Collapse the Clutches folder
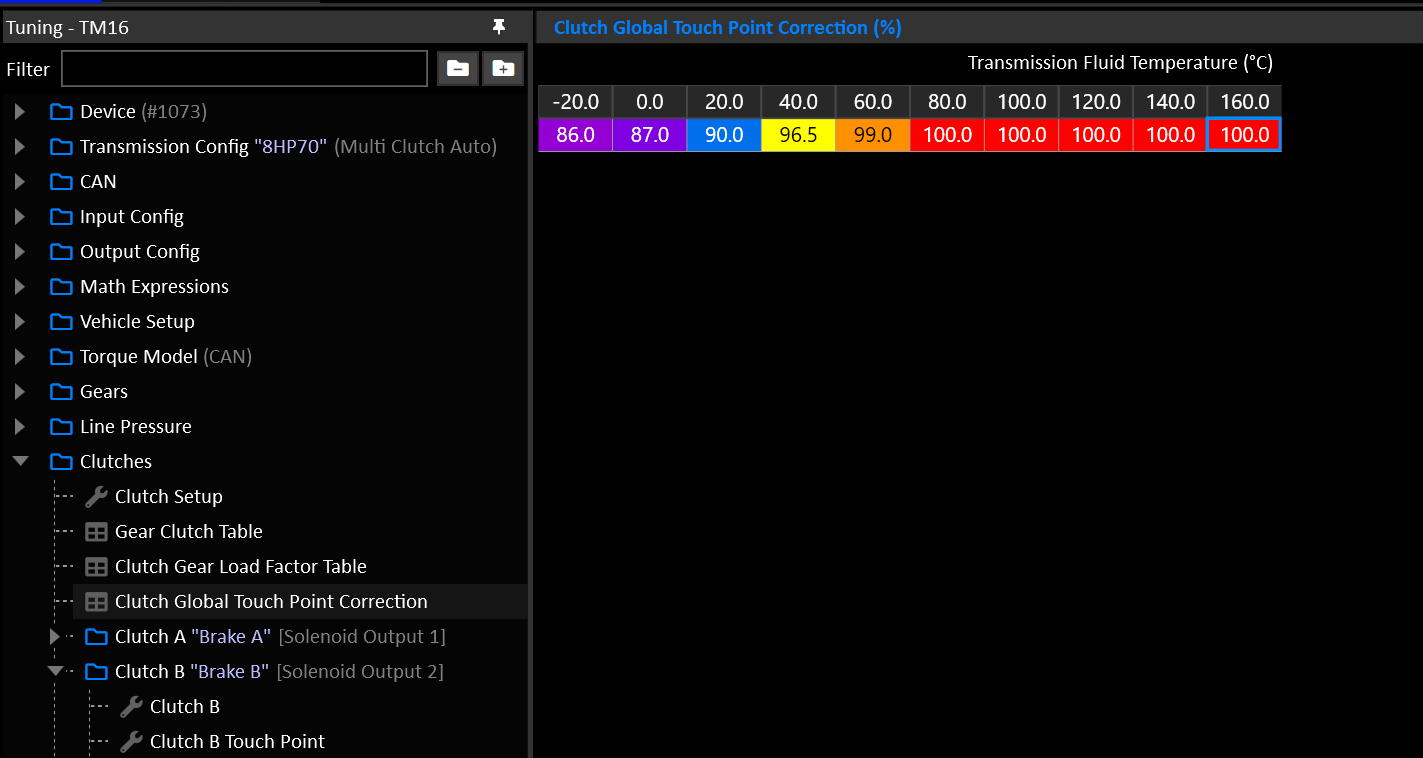 20,461
